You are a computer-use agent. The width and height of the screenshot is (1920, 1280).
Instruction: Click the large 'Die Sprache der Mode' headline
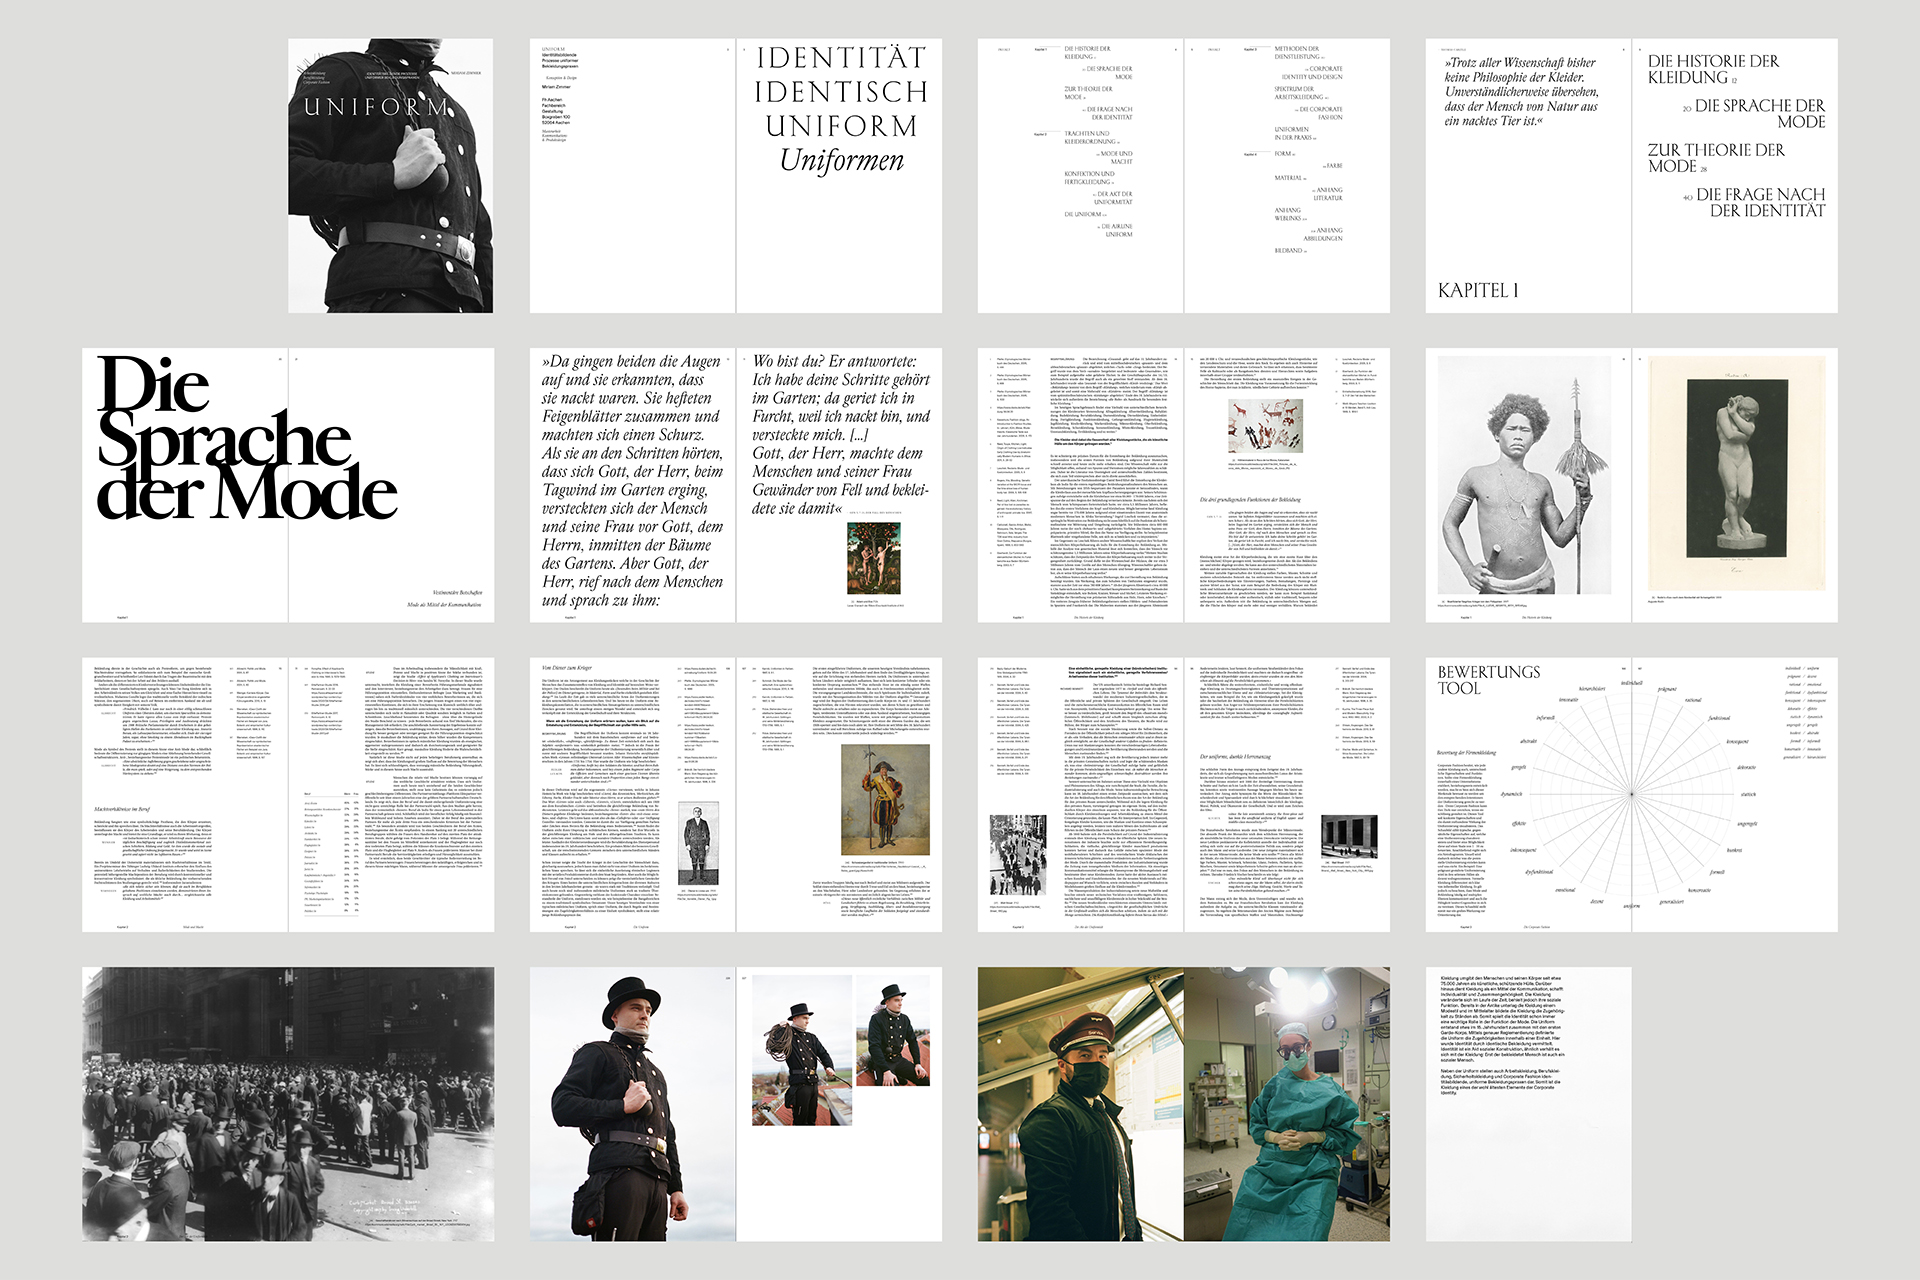click(247, 438)
